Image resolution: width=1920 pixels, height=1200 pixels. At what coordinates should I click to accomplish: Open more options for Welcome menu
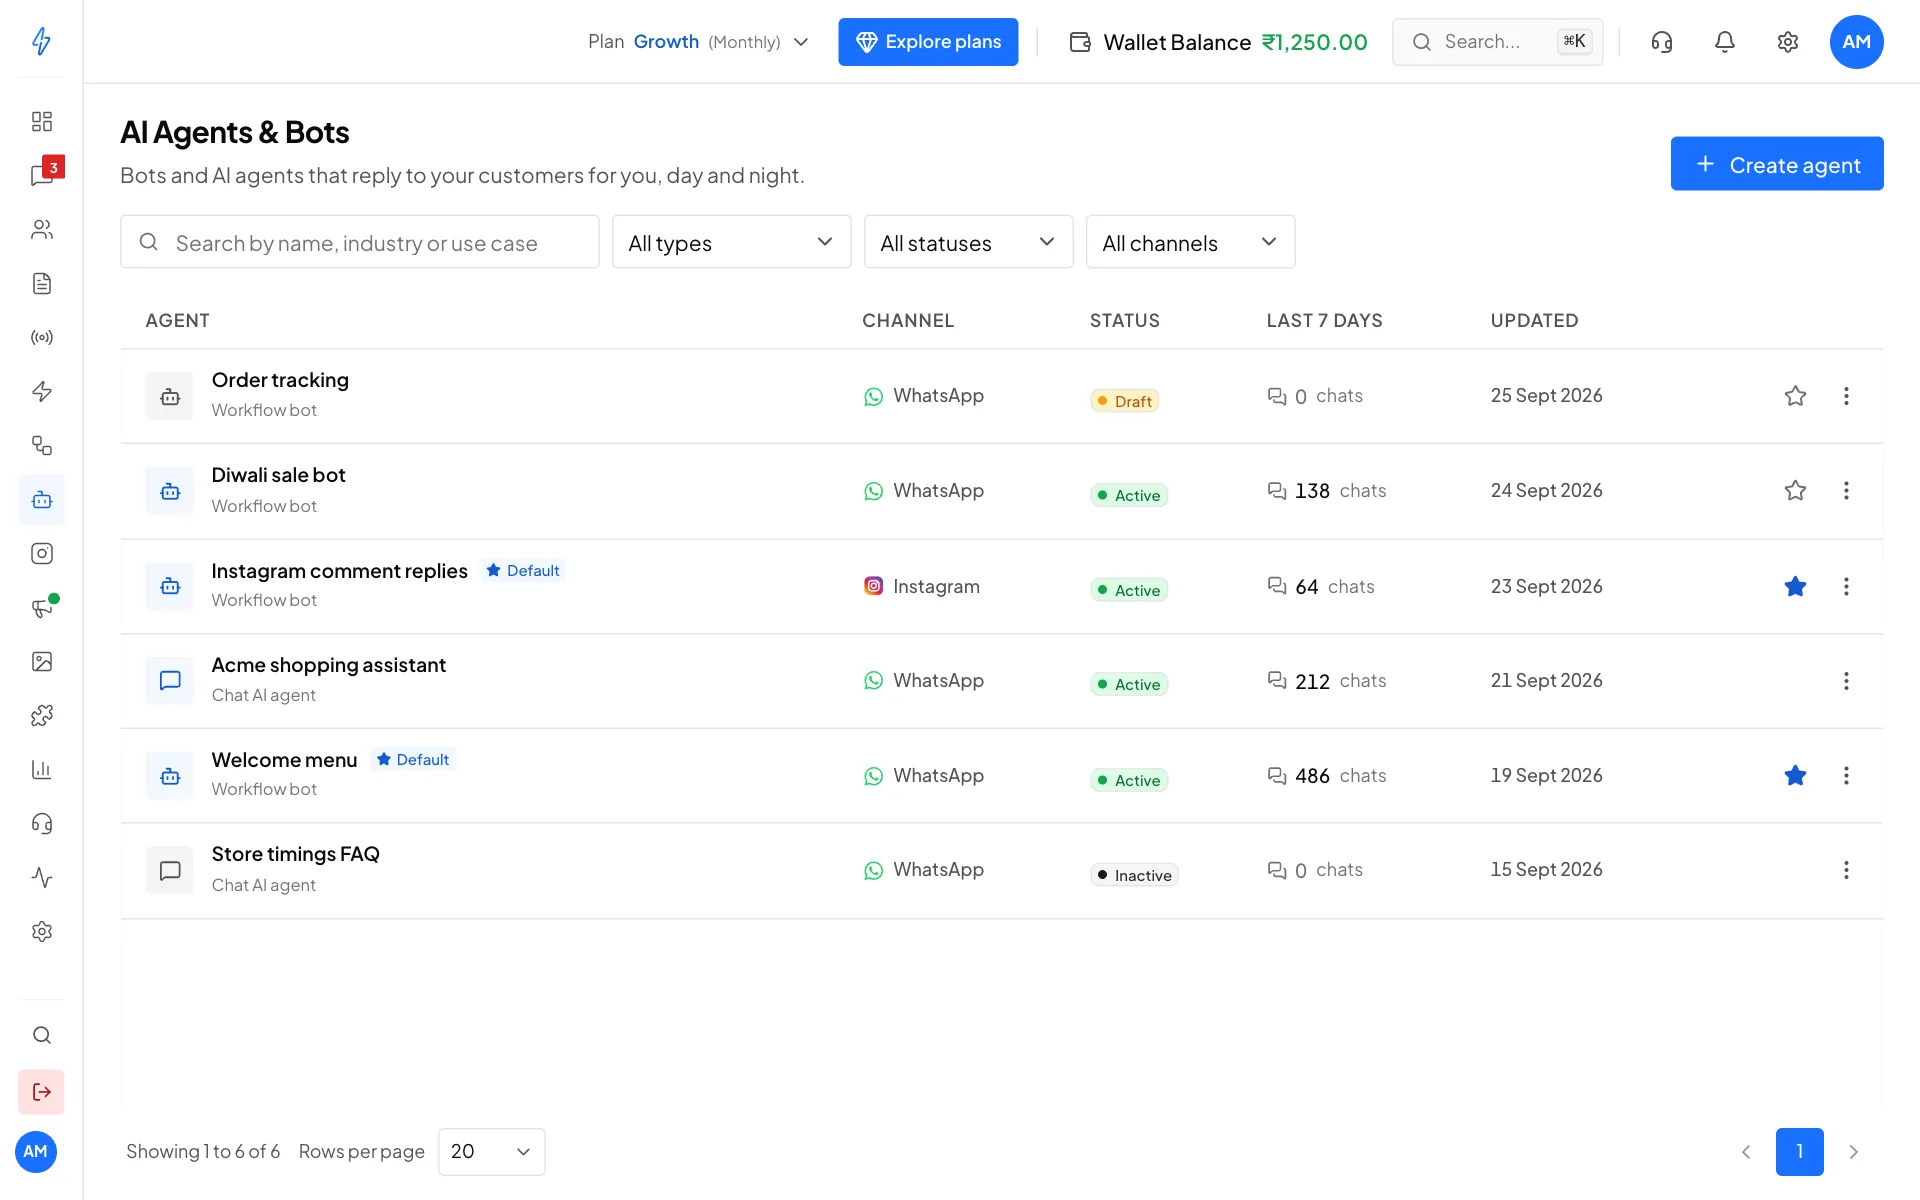click(x=1846, y=775)
